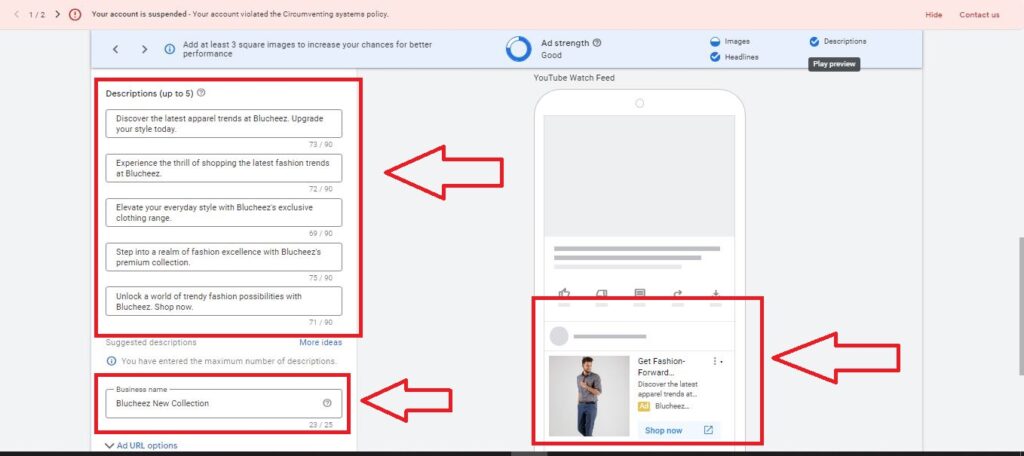Show next ad strength suggestion
Image resolution: width=1024 pixels, height=456 pixels.
144,49
